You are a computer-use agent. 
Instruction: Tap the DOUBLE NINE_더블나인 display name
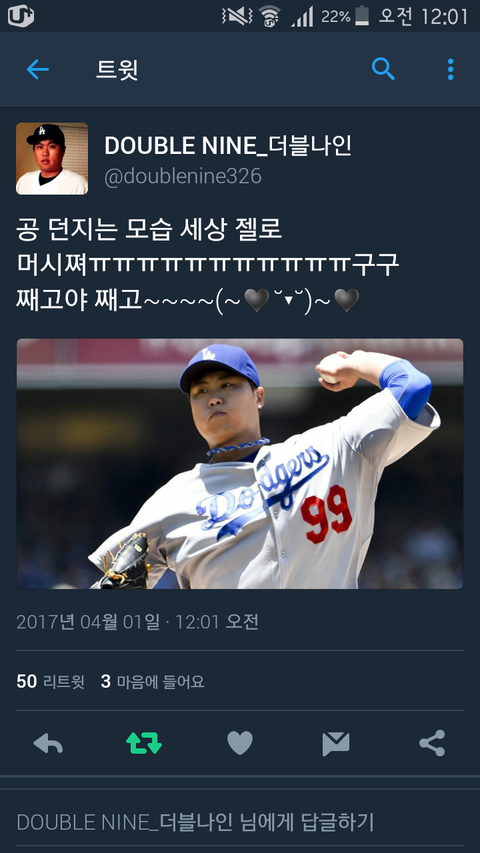point(228,146)
